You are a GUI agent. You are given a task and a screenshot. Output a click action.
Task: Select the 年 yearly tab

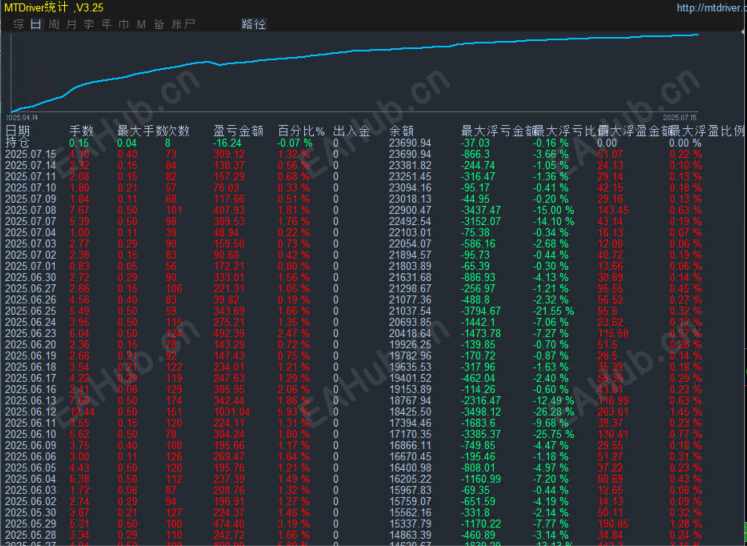point(106,24)
